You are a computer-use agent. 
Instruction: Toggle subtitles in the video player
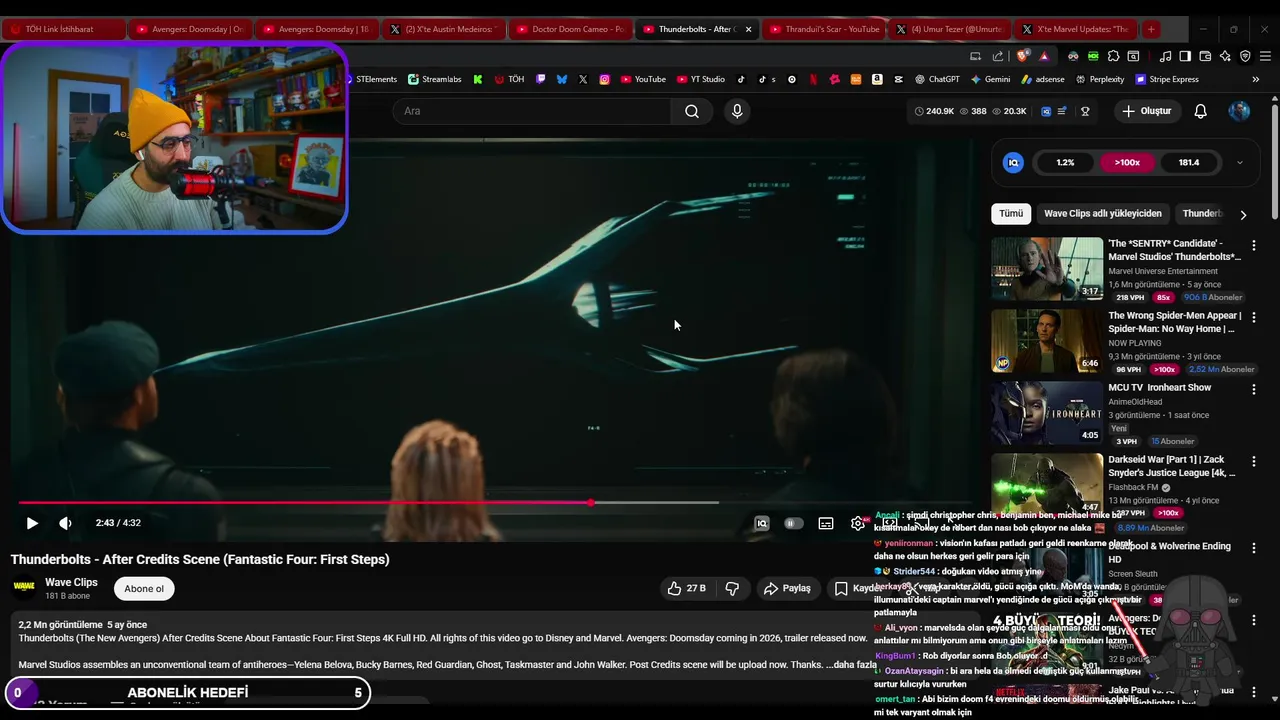(x=826, y=523)
